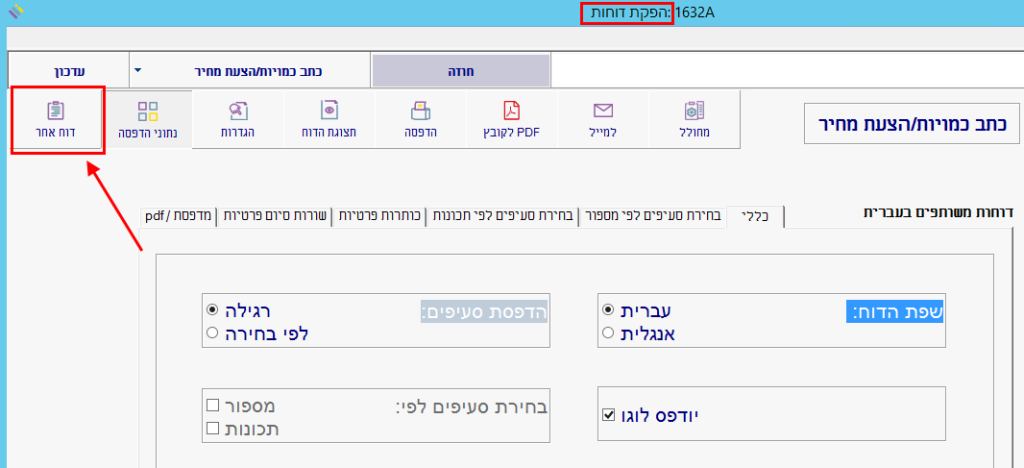Enable the מספור checkbox
The width and height of the screenshot is (1024, 468).
(x=212, y=406)
